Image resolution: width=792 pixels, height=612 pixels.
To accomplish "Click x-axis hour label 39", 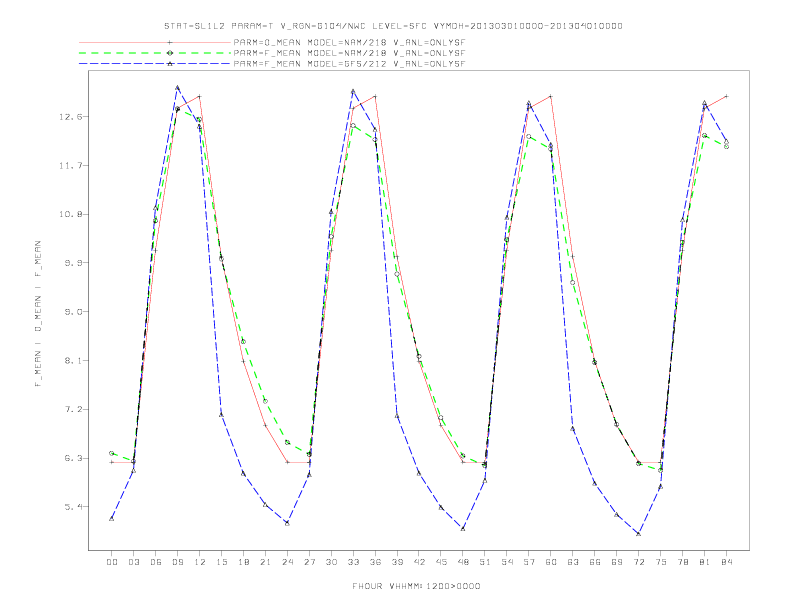I will [x=397, y=562].
